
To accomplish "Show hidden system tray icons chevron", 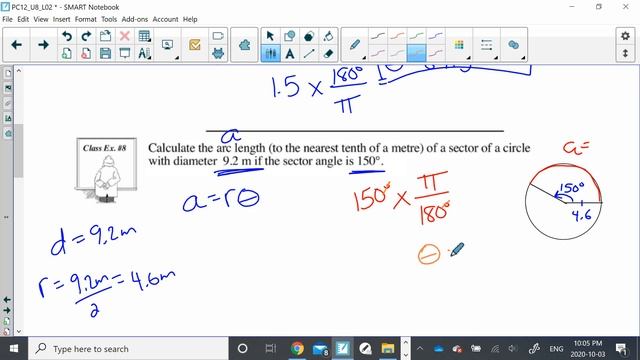I will [419, 349].
